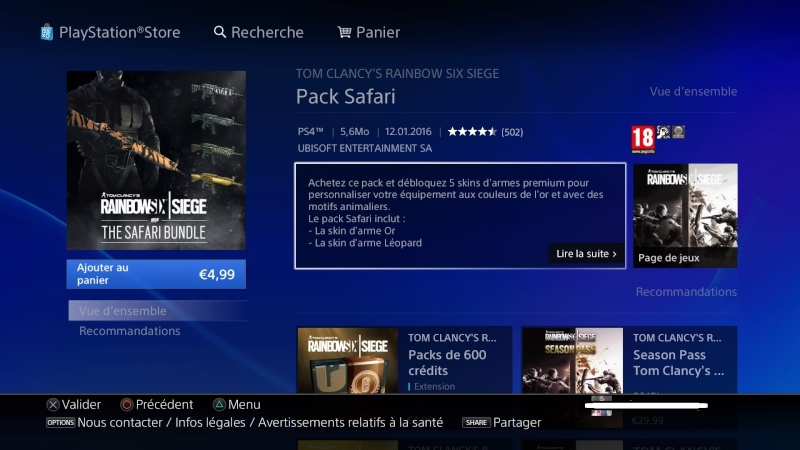Jump to Vue d'ensemble section link at right
The height and width of the screenshot is (450, 800).
tap(693, 92)
